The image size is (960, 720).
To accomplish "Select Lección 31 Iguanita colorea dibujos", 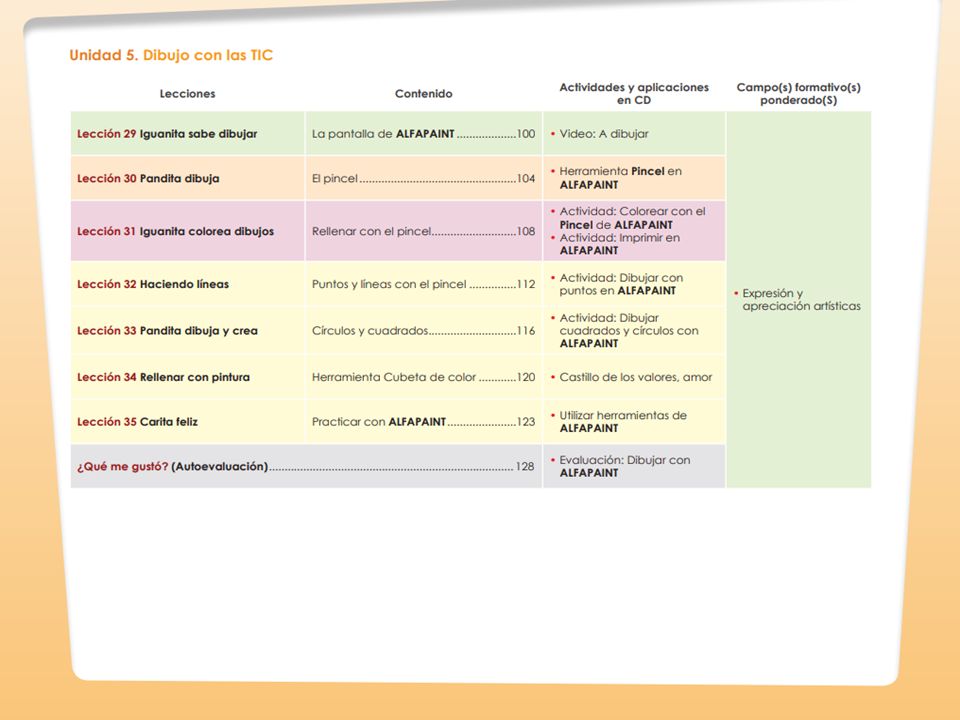I will pos(176,231).
